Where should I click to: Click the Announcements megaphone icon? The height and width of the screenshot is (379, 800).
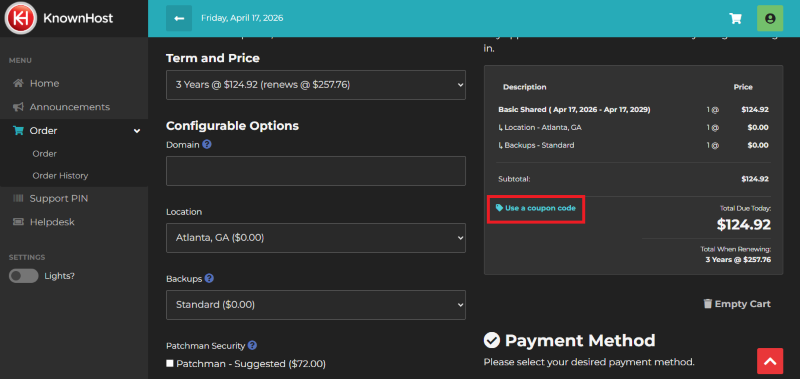click(x=18, y=107)
